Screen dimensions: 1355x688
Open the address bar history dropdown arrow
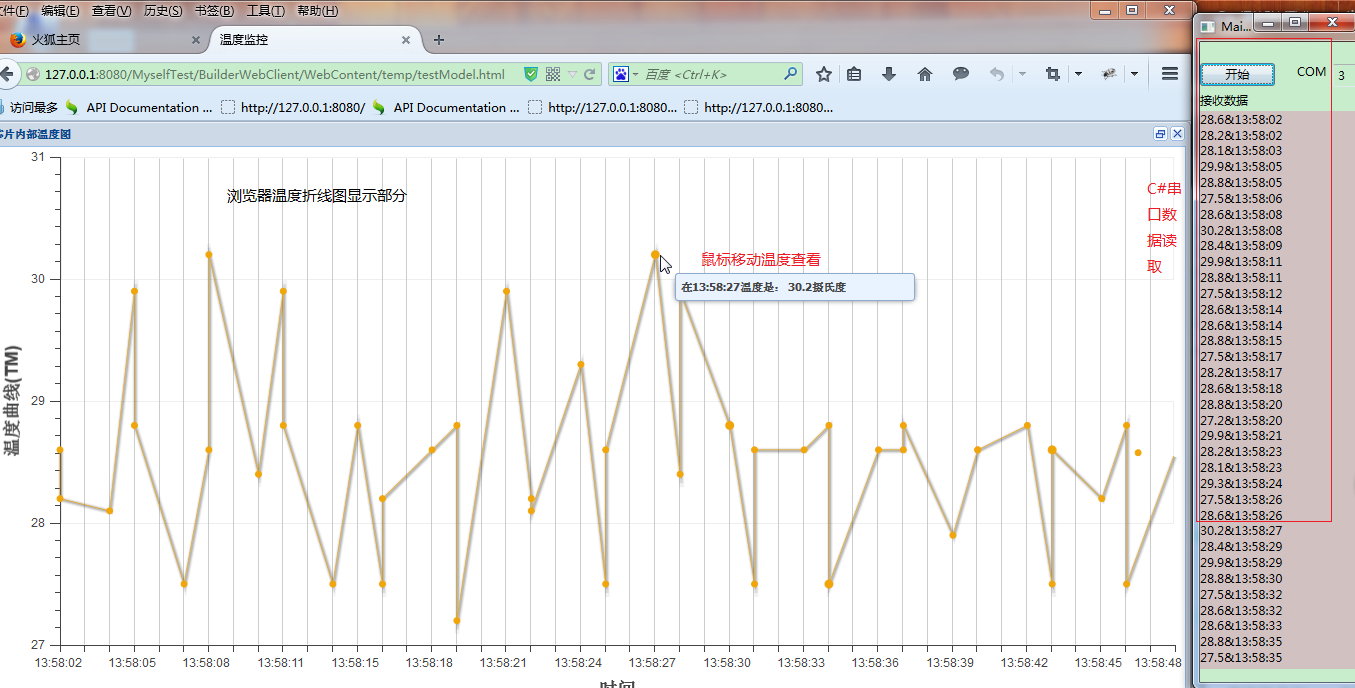click(x=572, y=74)
